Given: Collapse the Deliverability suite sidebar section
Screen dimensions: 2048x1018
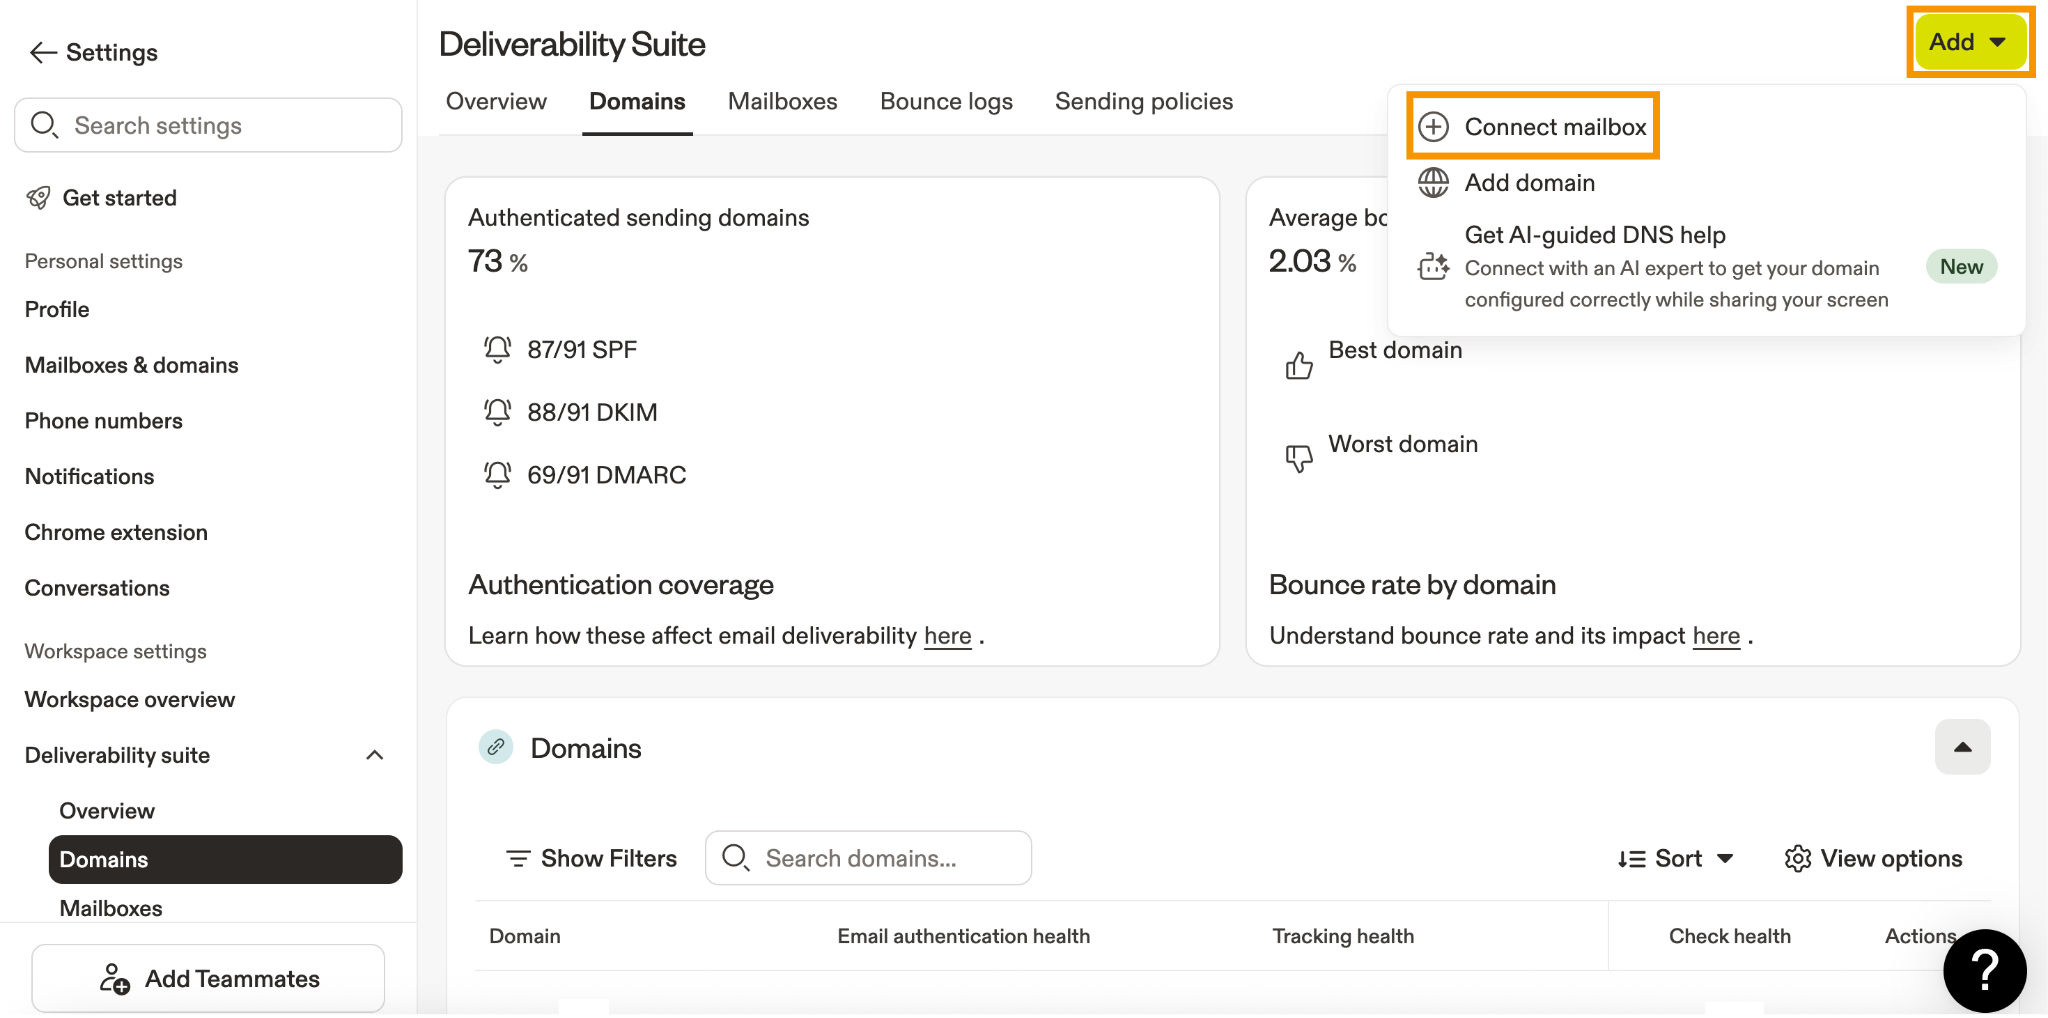Looking at the screenshot, I should (x=375, y=755).
